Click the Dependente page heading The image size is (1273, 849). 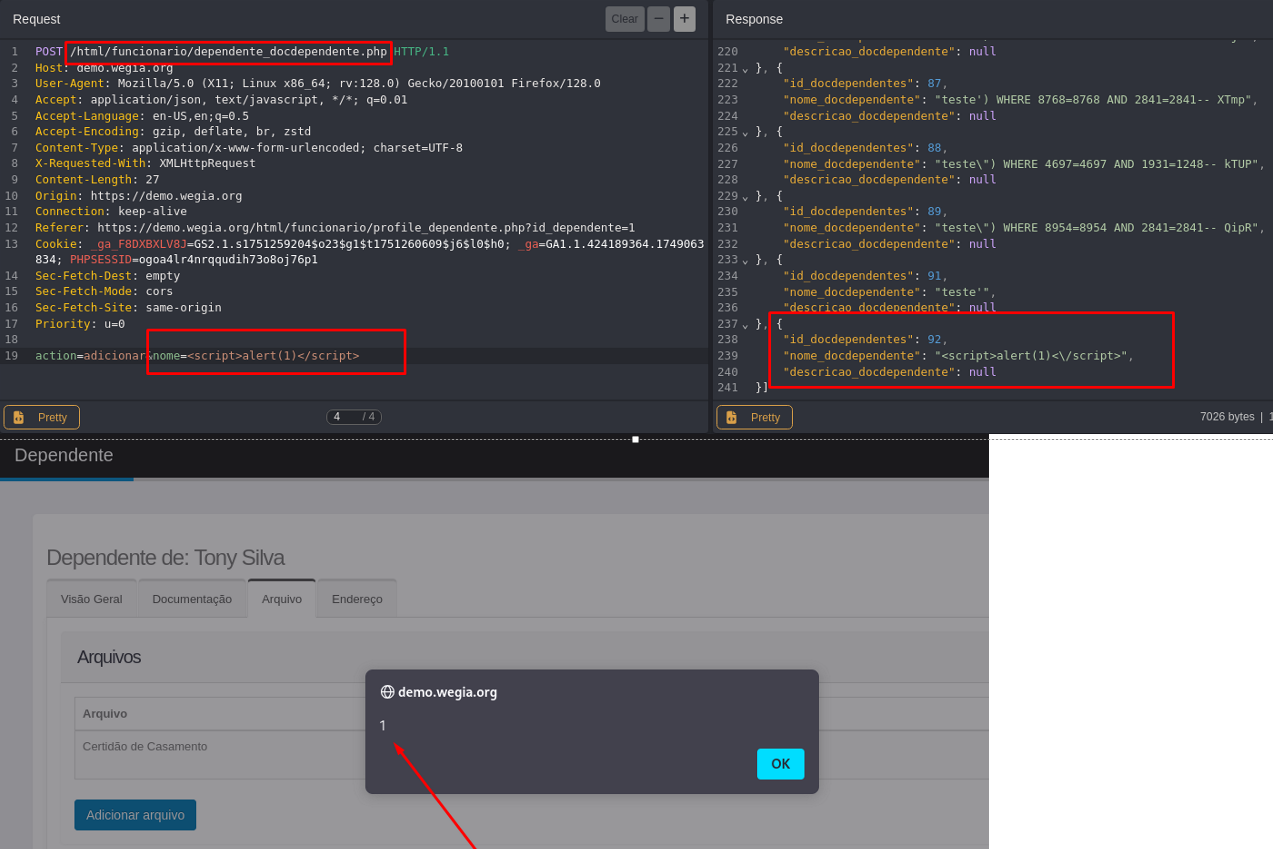pyautogui.click(x=64, y=455)
